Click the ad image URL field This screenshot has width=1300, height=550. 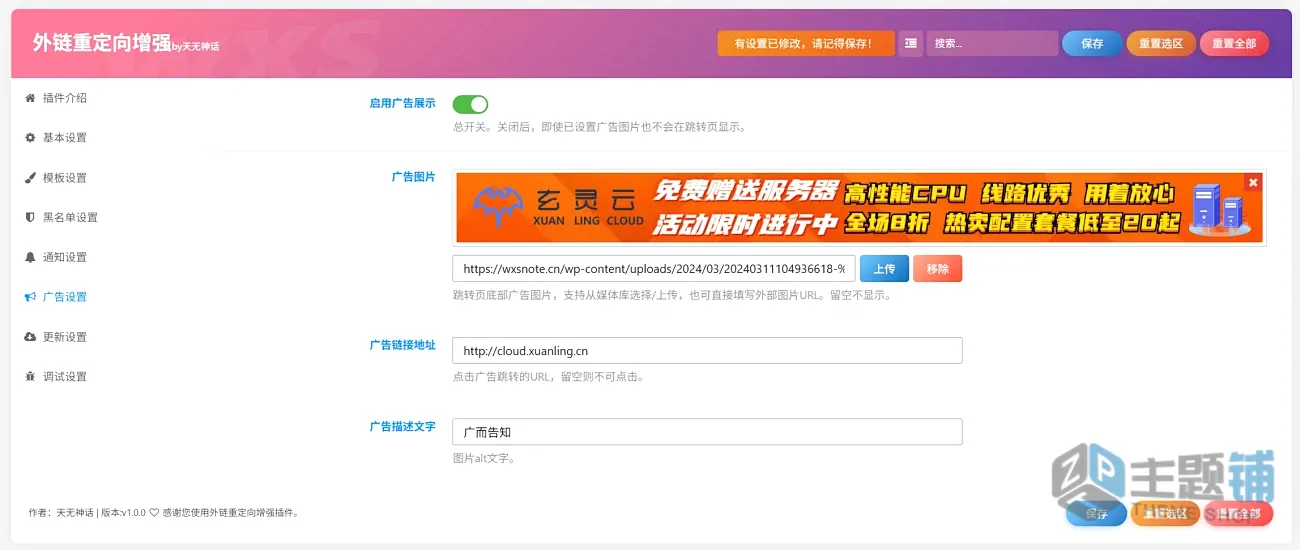click(x=654, y=269)
